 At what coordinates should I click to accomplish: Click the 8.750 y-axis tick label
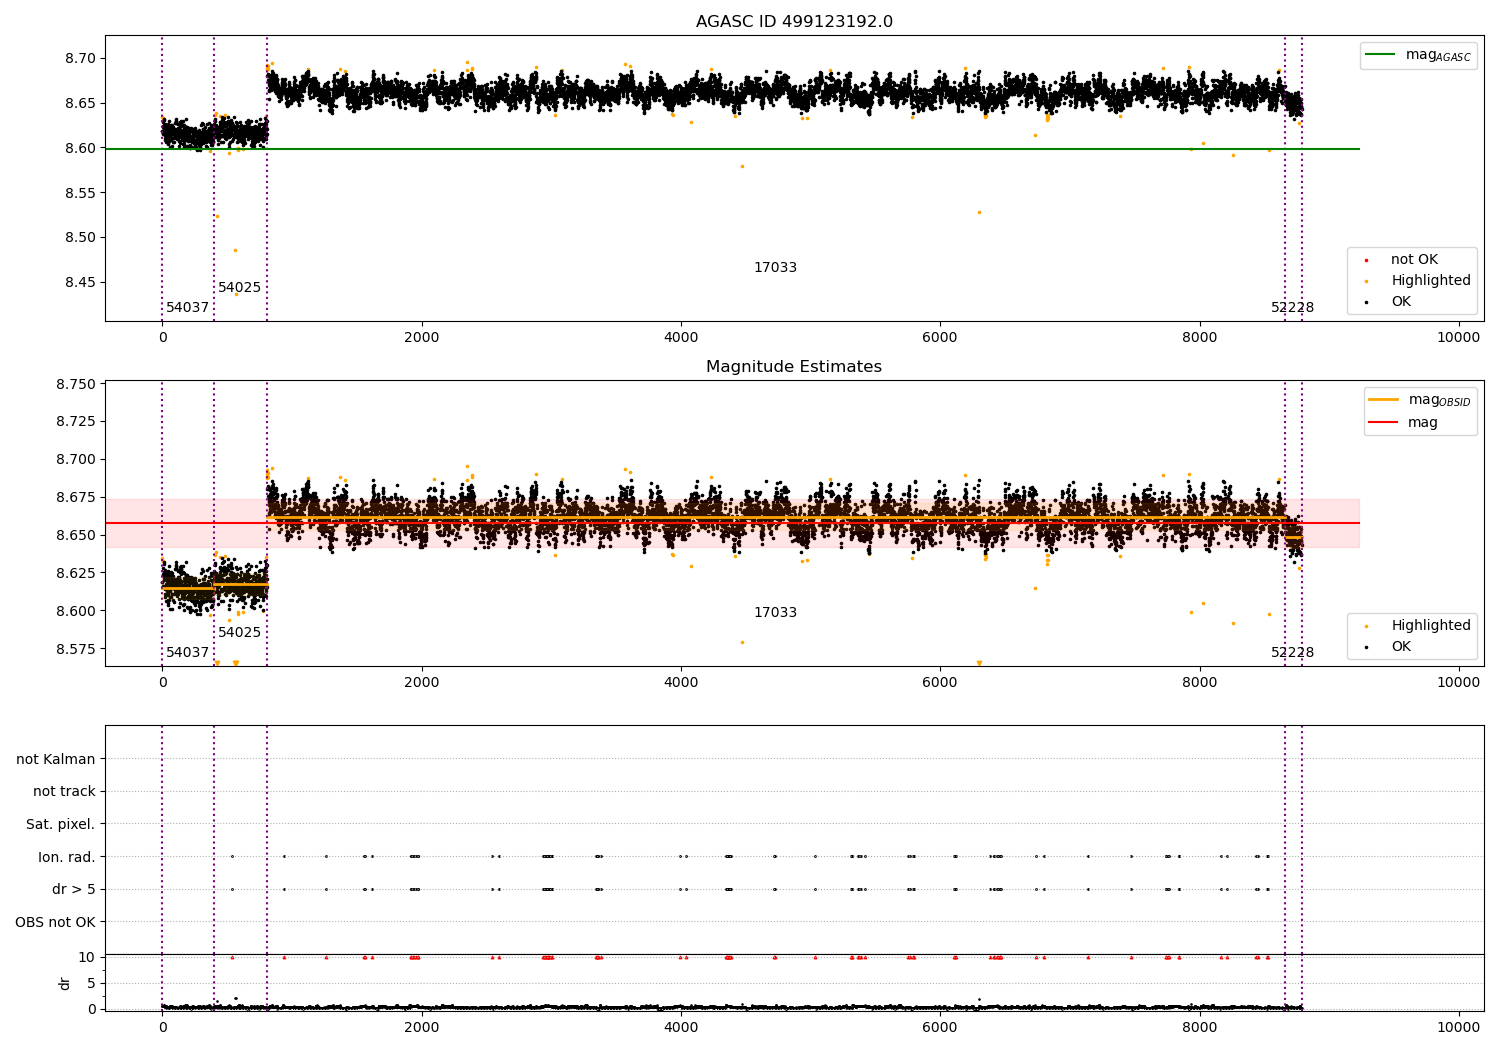coord(76,385)
